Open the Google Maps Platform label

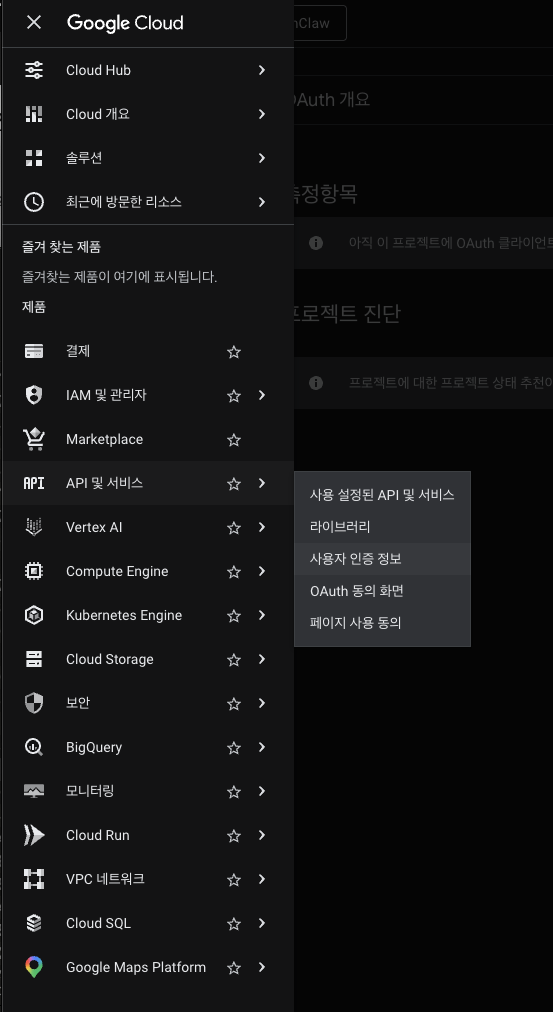click(x=136, y=967)
